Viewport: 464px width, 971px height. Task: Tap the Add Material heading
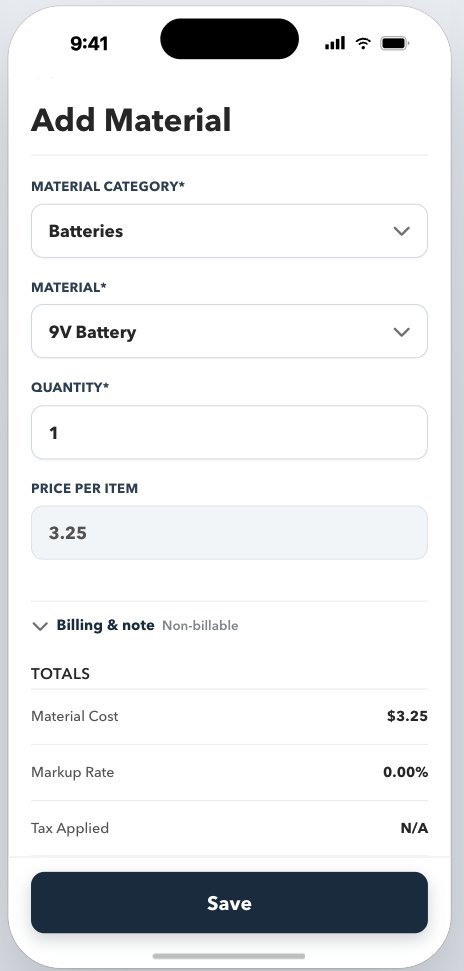[x=131, y=120]
